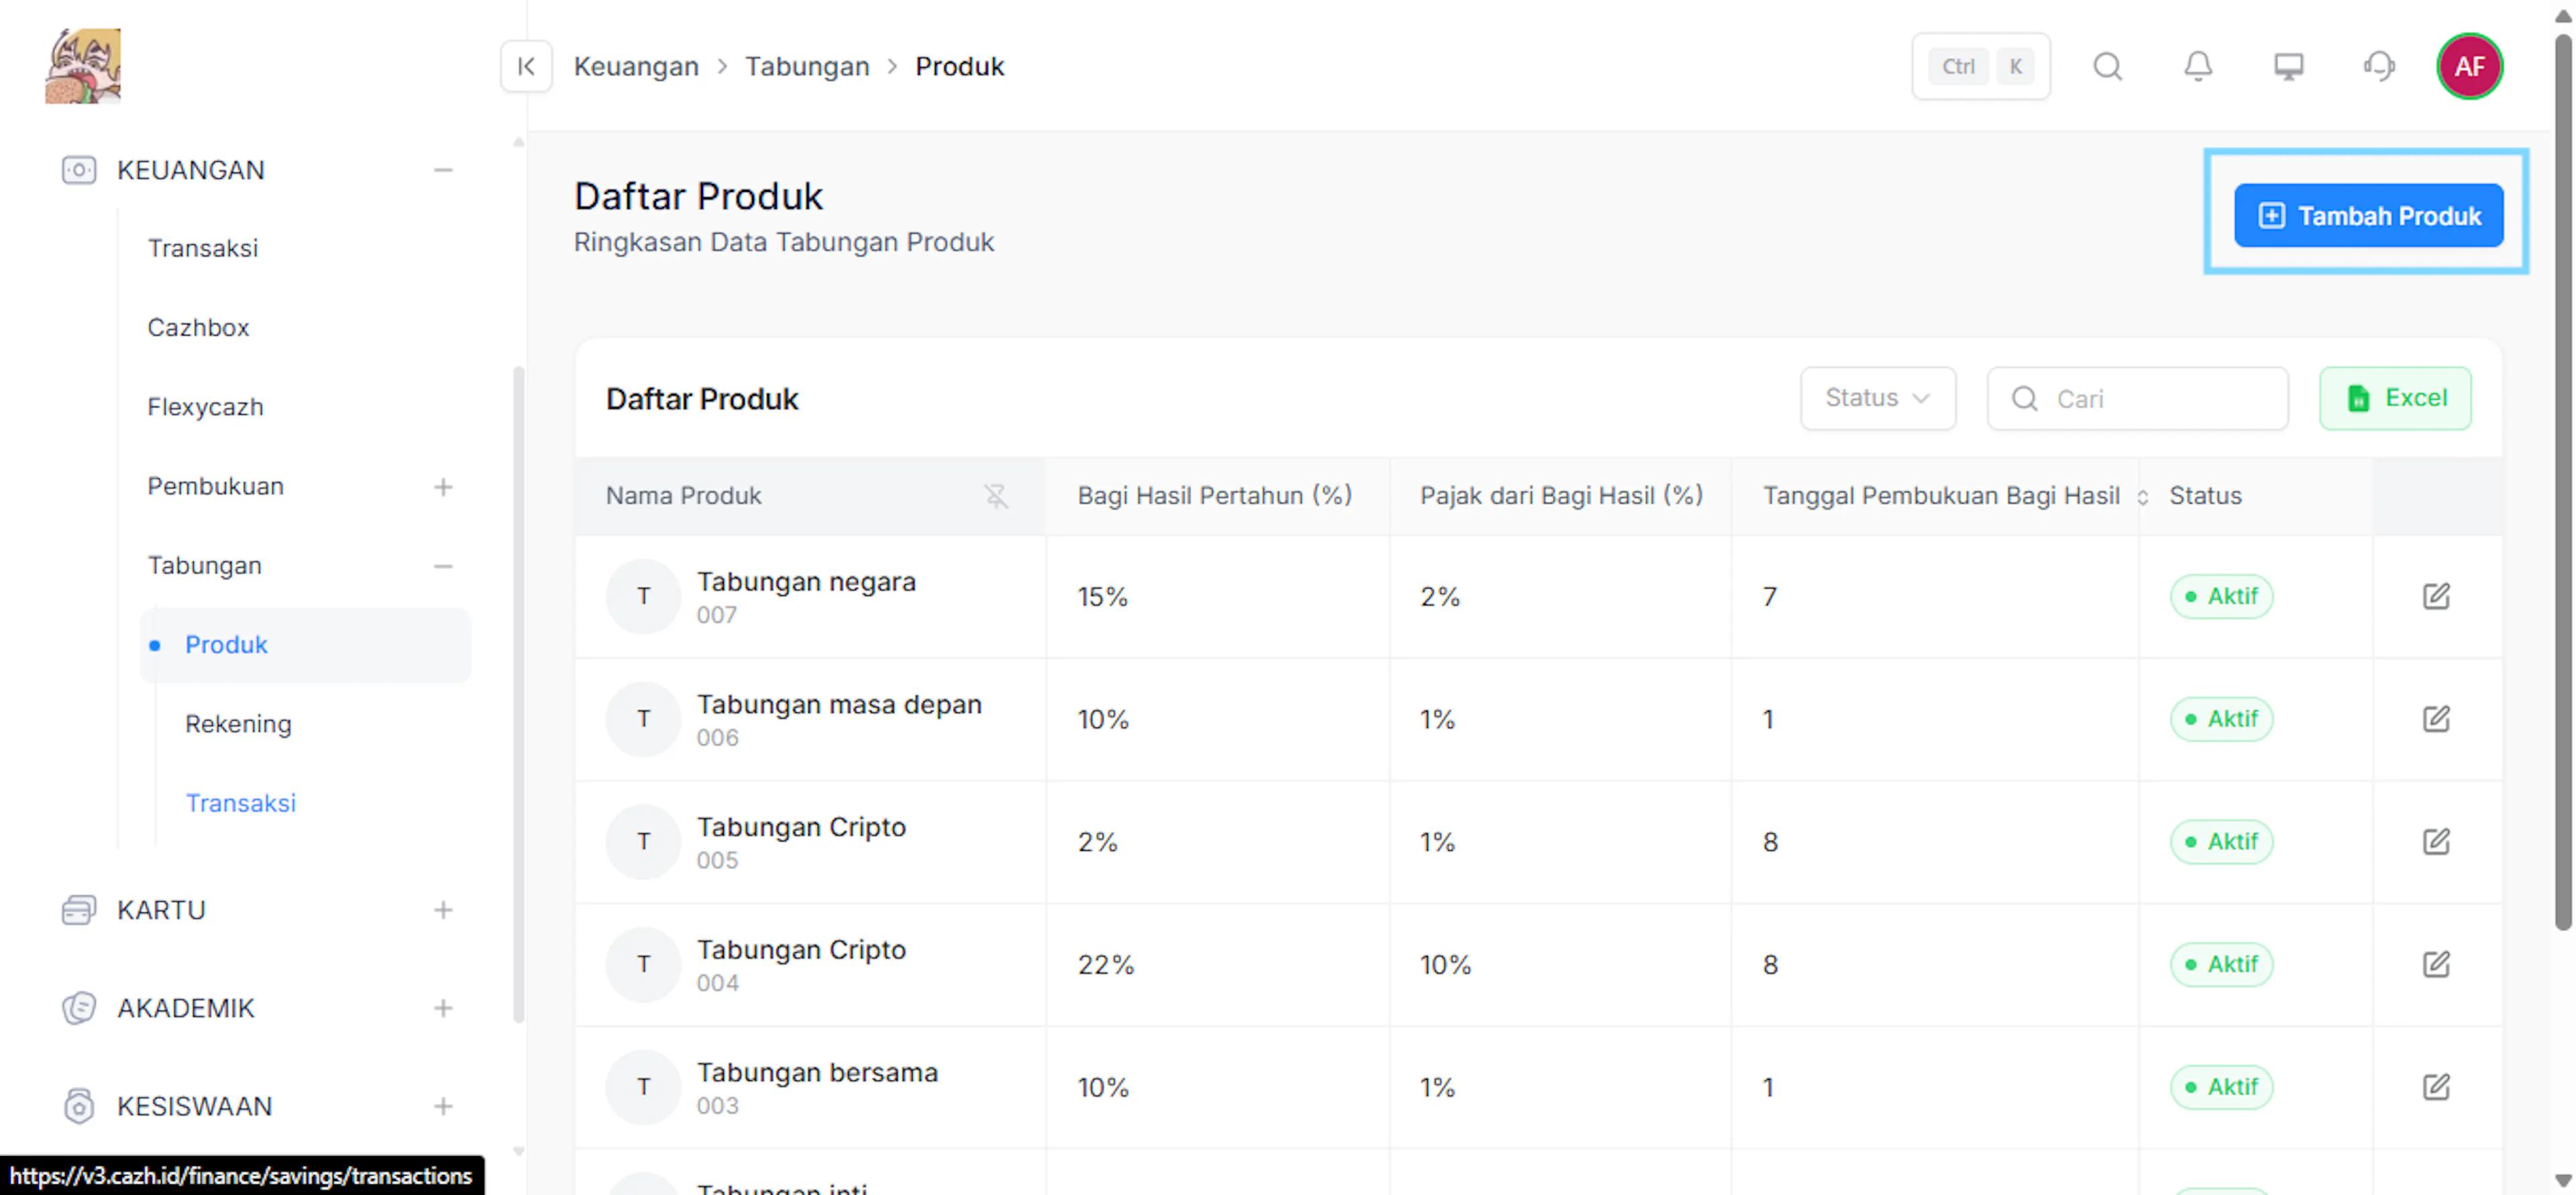Go to Keuangan breadcrumb
This screenshot has height=1195, width=2576.
tap(636, 66)
